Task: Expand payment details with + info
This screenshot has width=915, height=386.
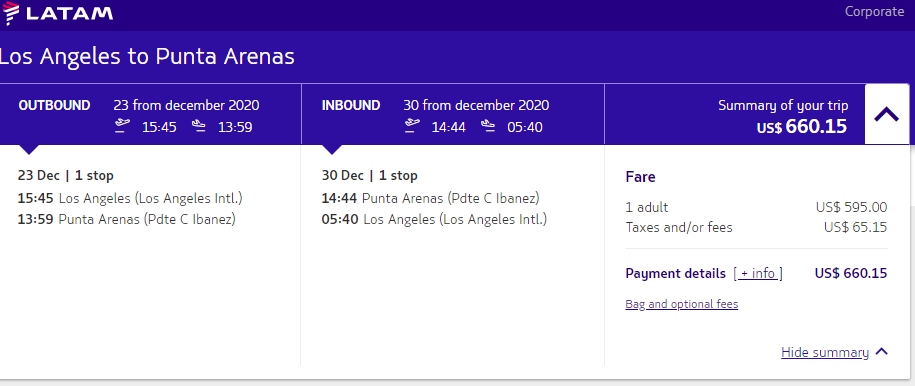Action: [x=758, y=273]
